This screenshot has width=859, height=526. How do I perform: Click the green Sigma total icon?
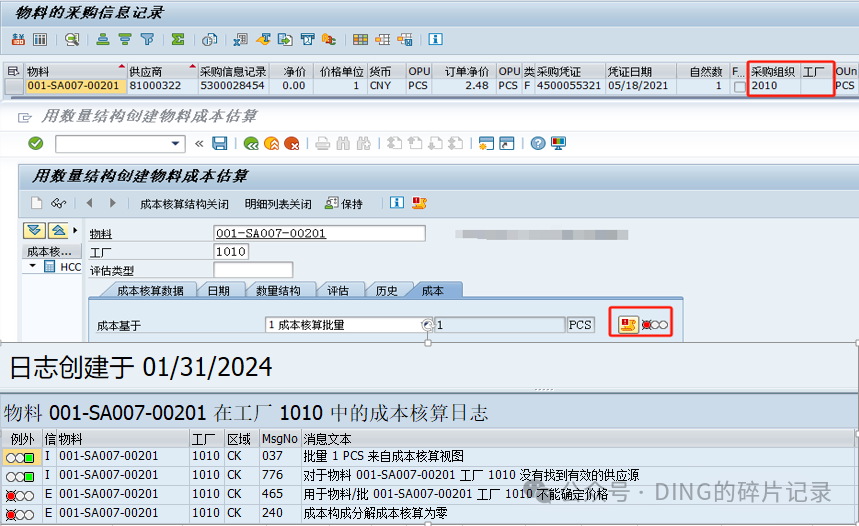tap(178, 39)
